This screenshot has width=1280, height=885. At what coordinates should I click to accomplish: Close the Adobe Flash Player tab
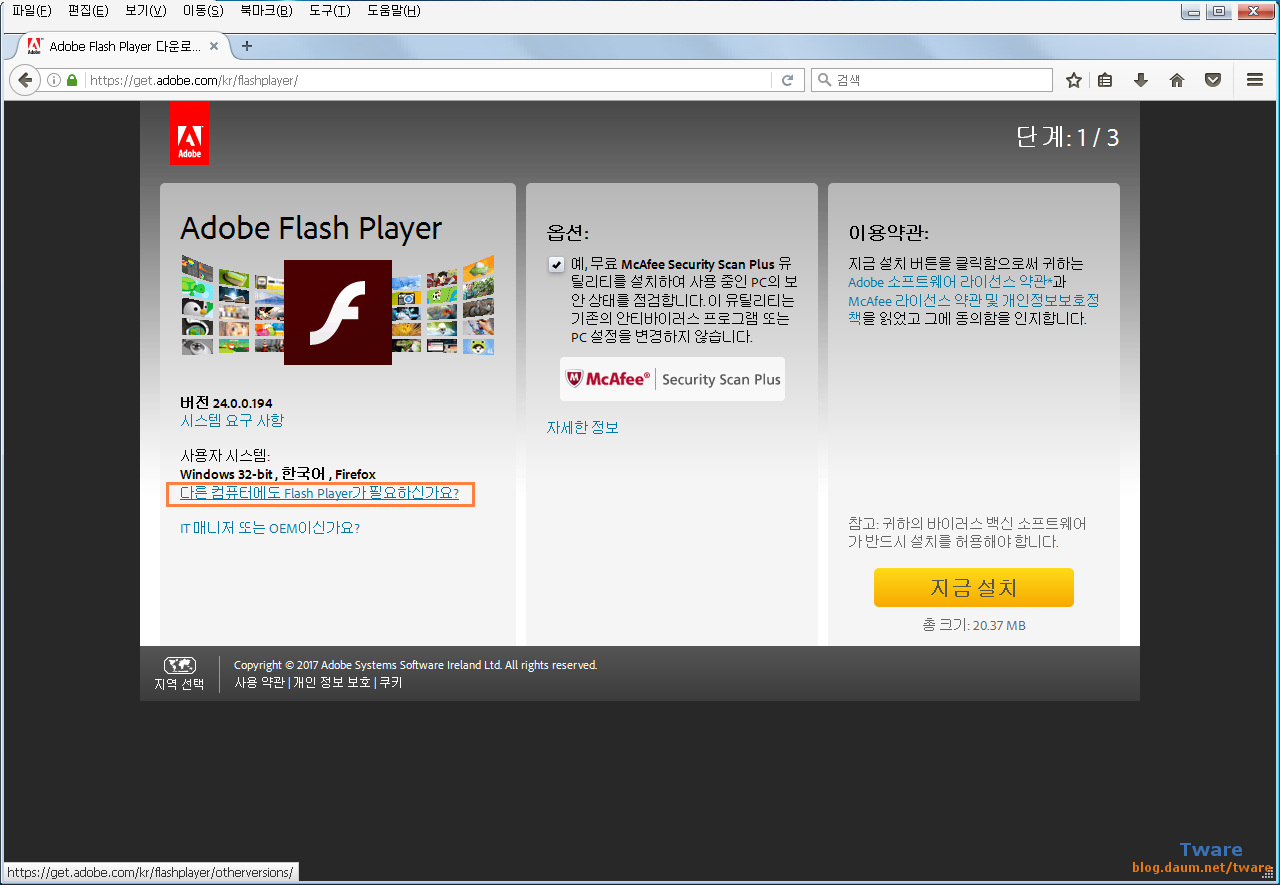pyautogui.click(x=214, y=46)
